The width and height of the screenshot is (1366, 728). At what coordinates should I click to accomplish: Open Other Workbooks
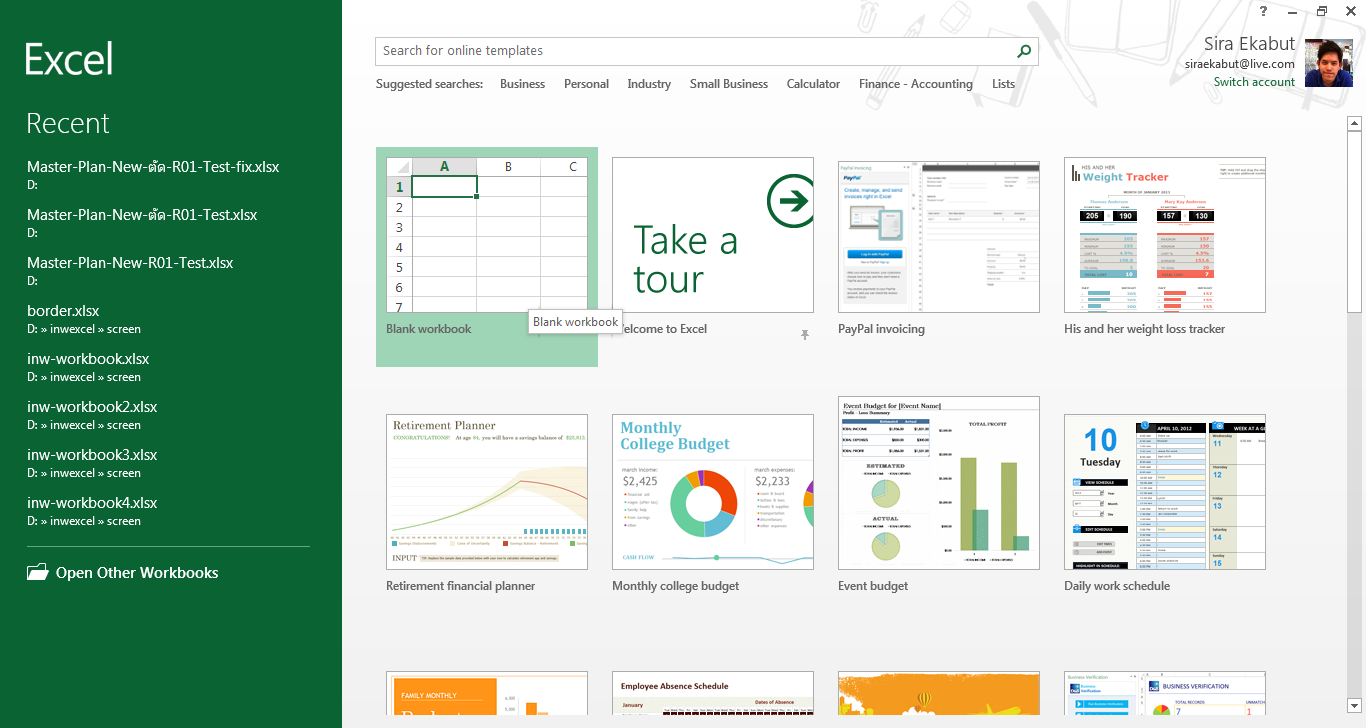click(137, 573)
